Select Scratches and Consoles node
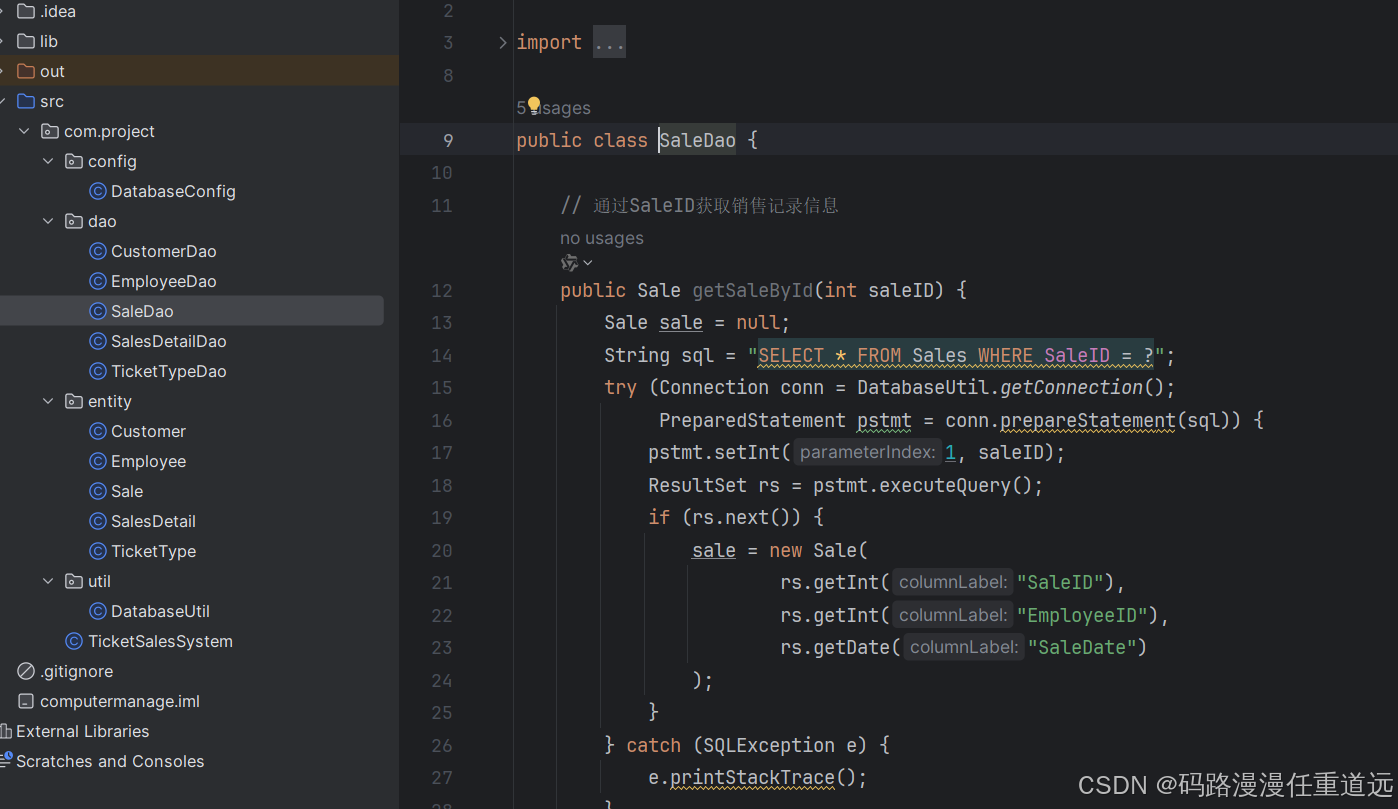The height and width of the screenshot is (809, 1398). [x=110, y=761]
